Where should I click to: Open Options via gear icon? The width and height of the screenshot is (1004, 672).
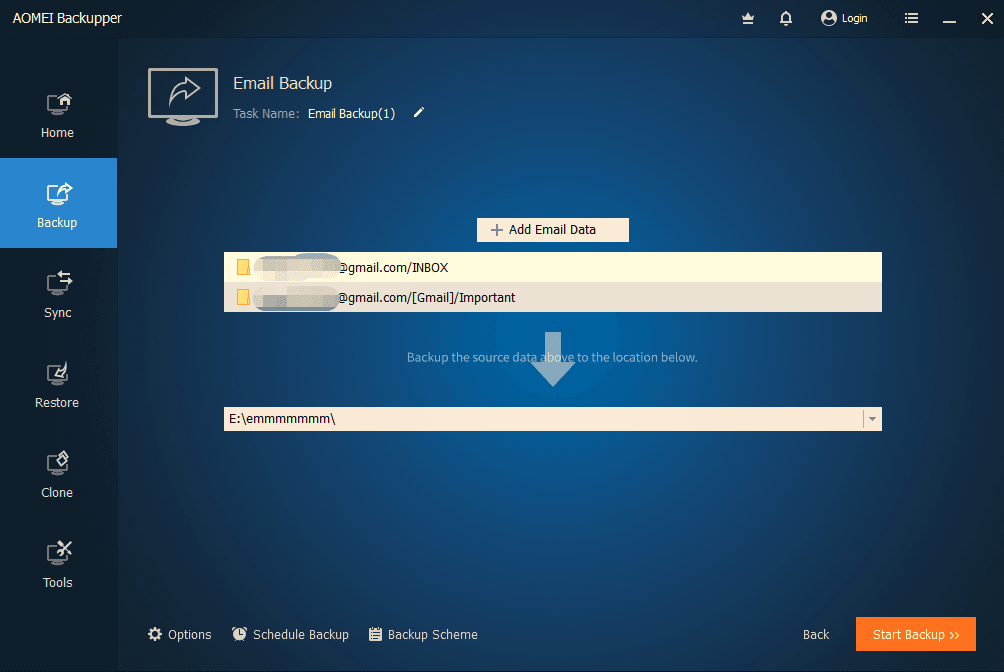[179, 634]
